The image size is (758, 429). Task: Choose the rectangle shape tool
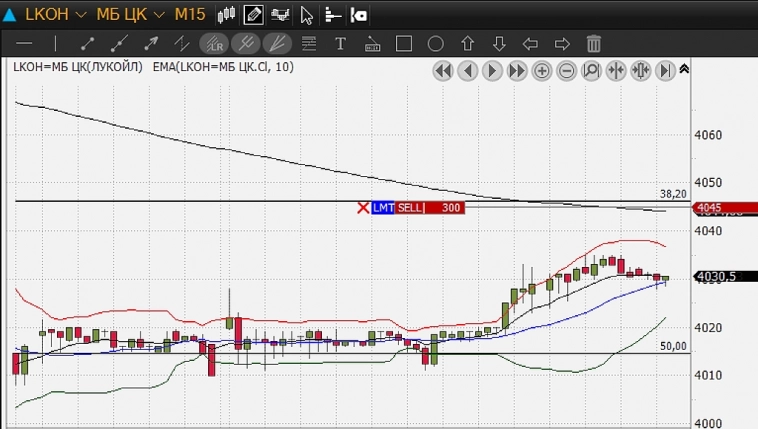[404, 44]
